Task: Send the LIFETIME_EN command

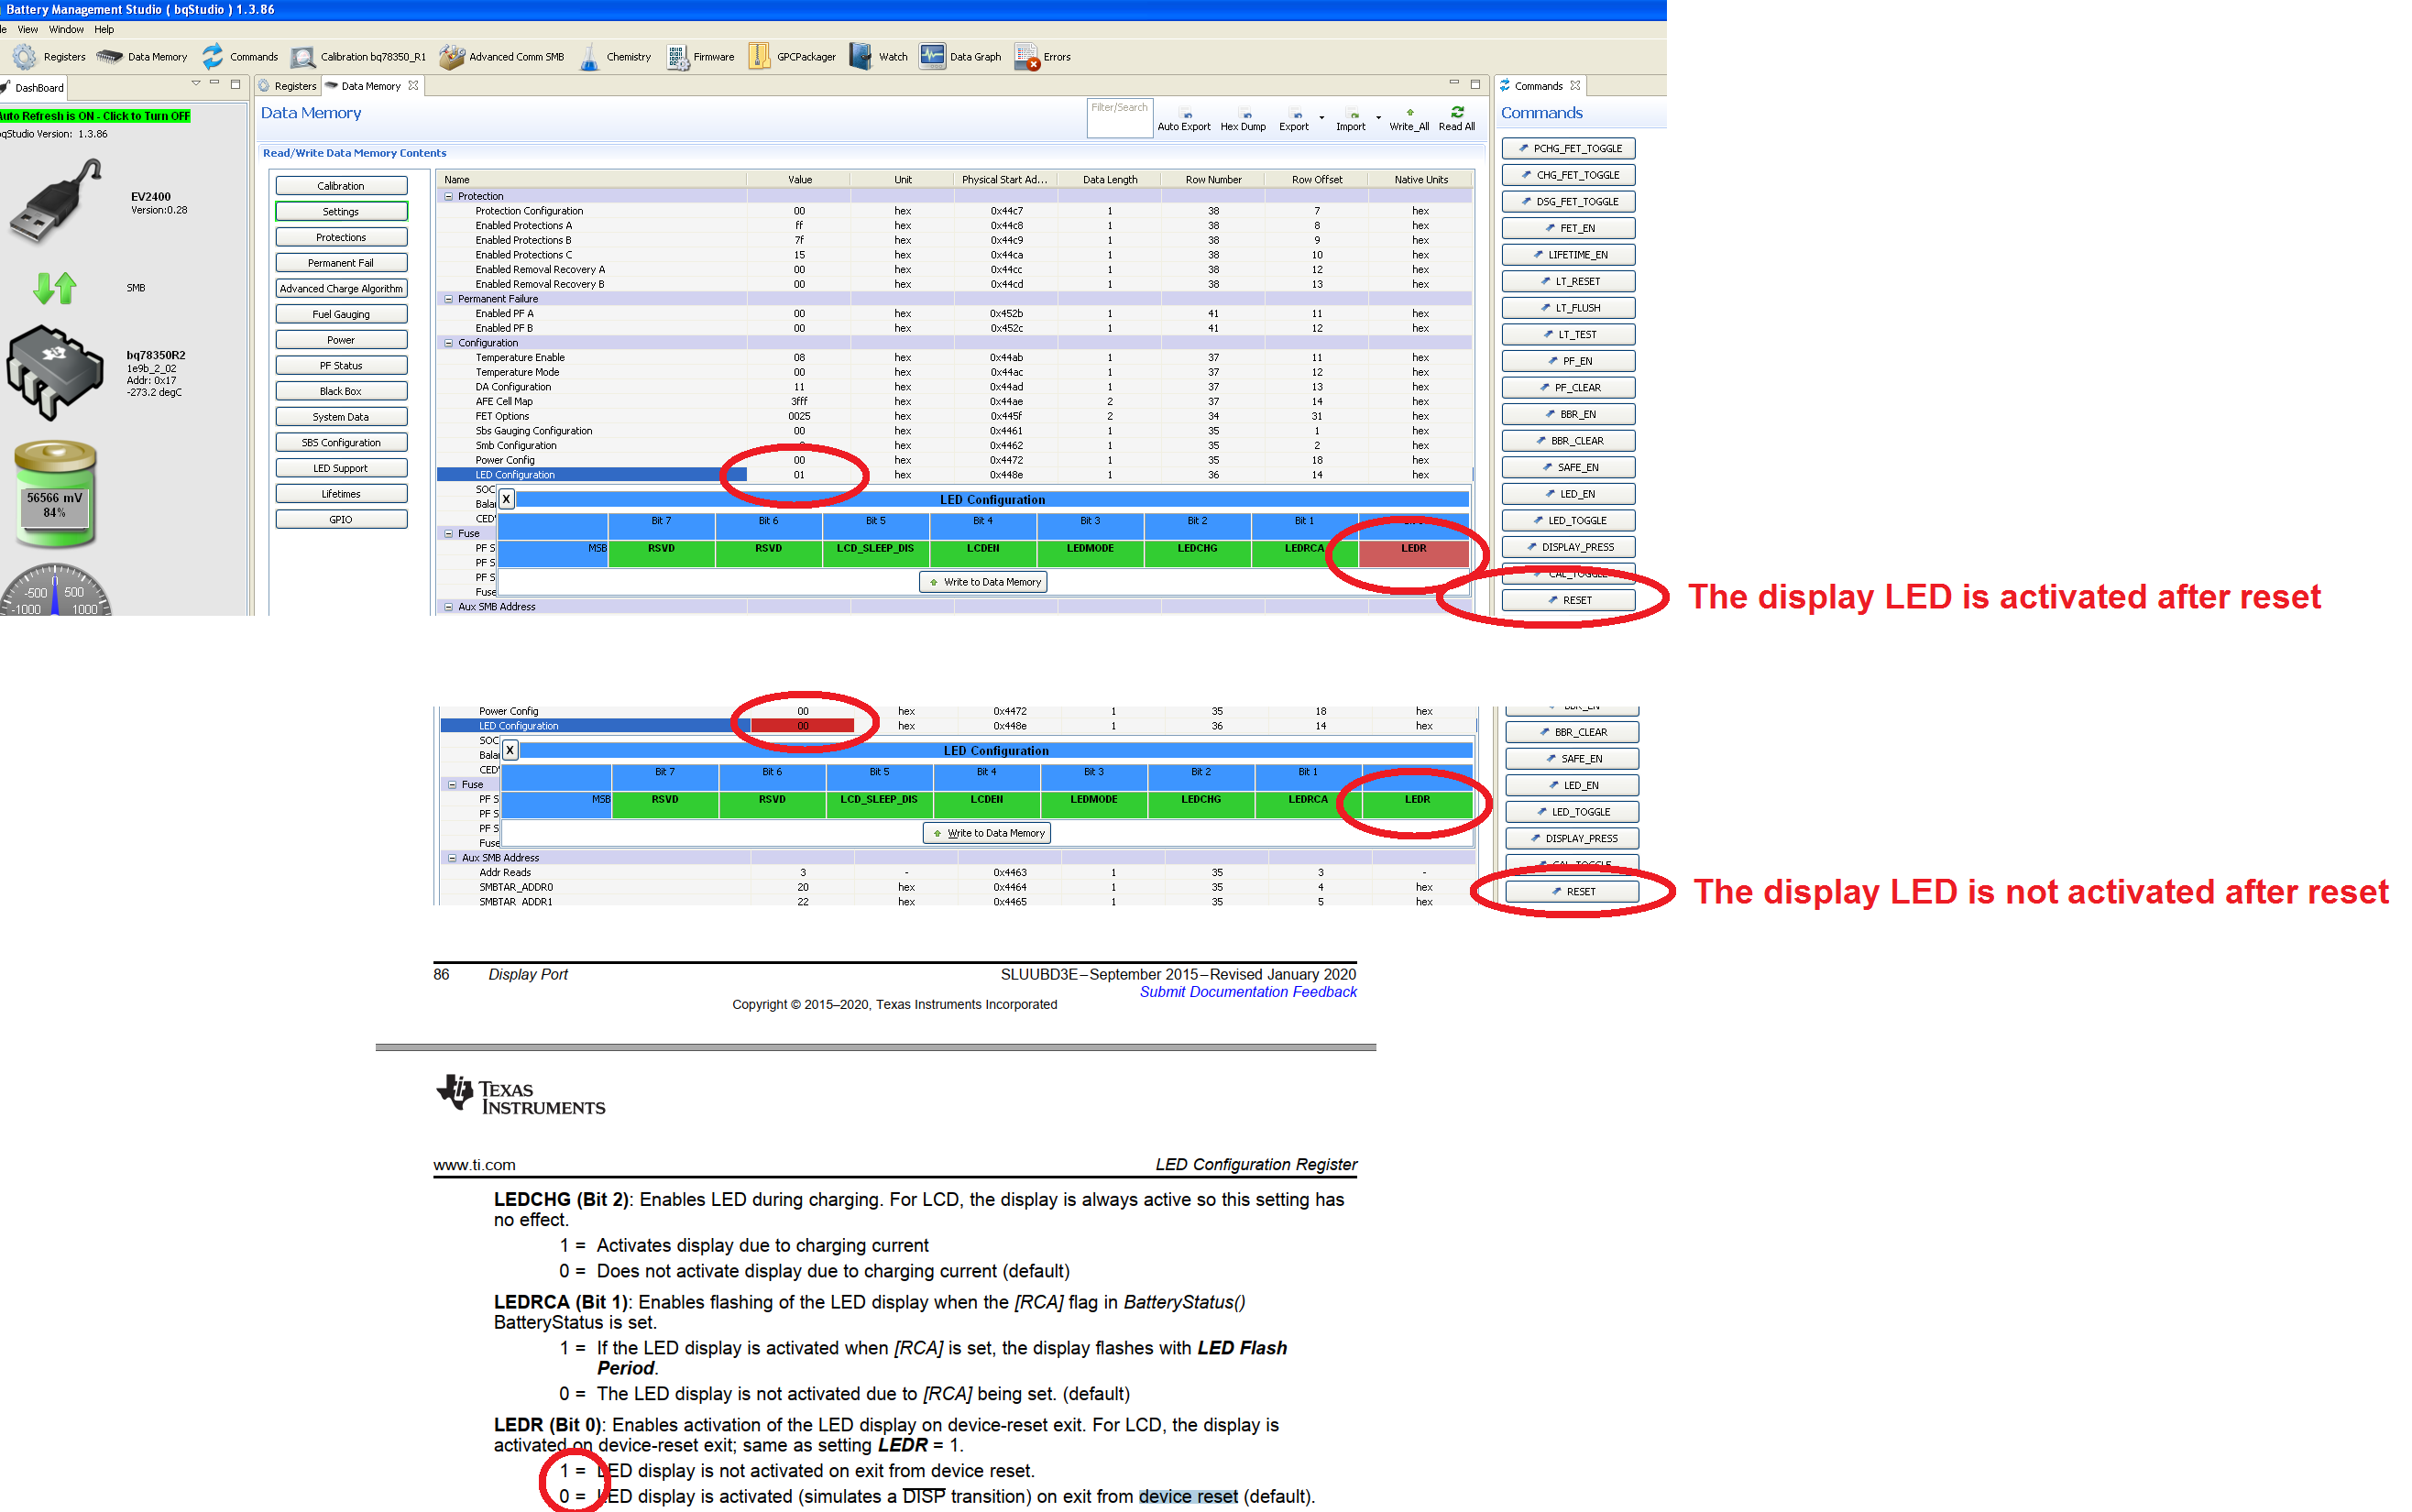Action: tap(1568, 255)
